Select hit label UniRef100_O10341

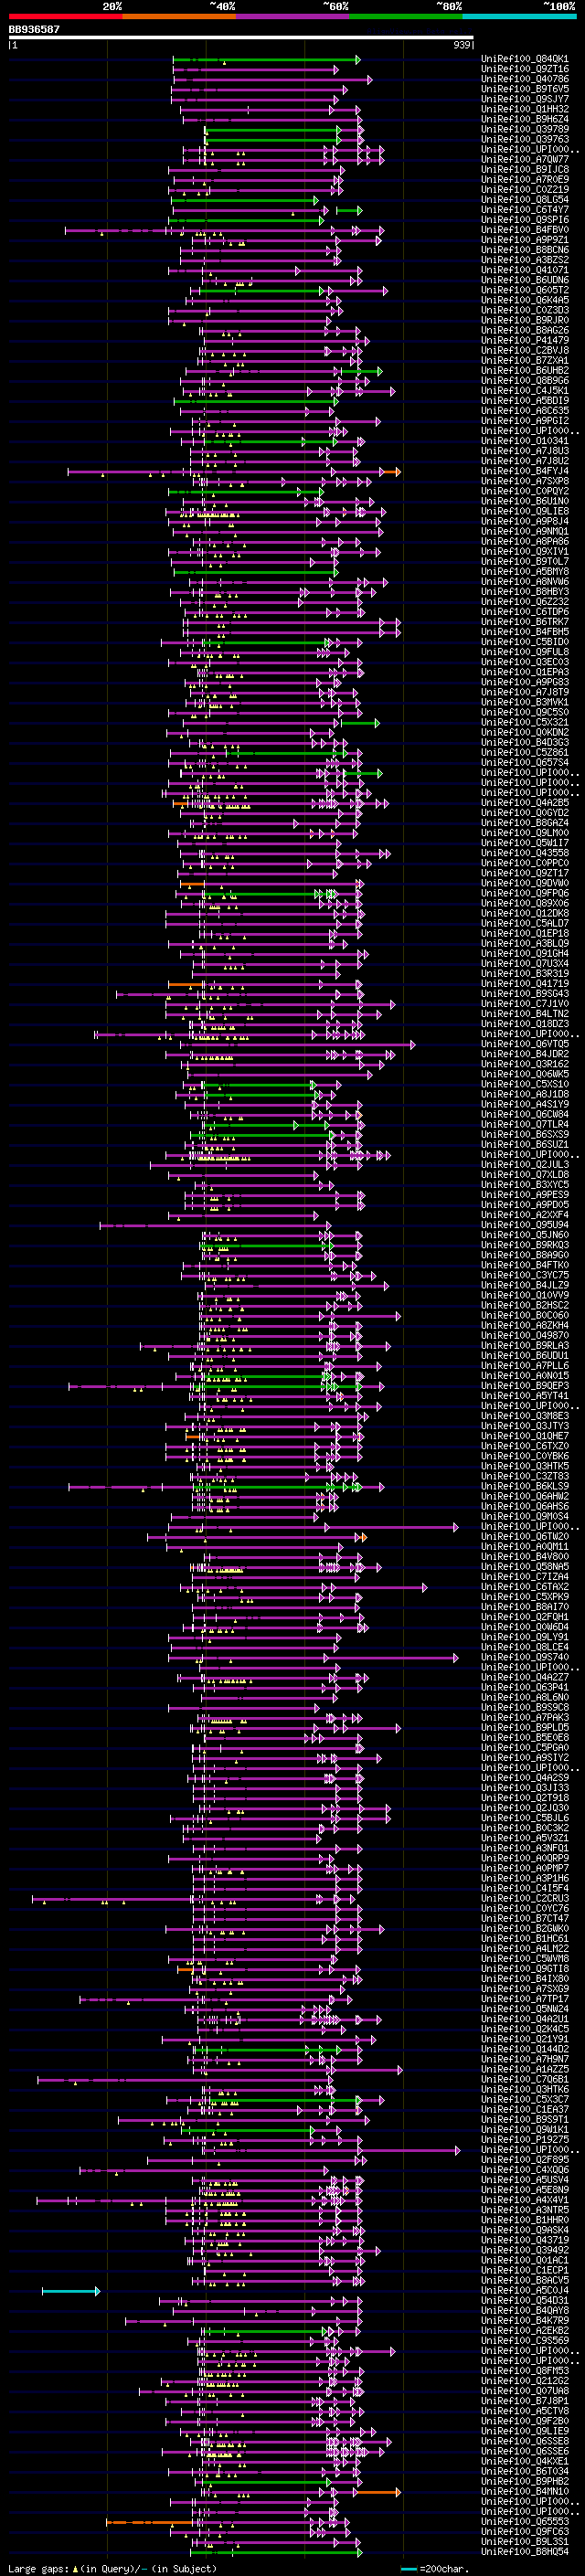(x=525, y=441)
